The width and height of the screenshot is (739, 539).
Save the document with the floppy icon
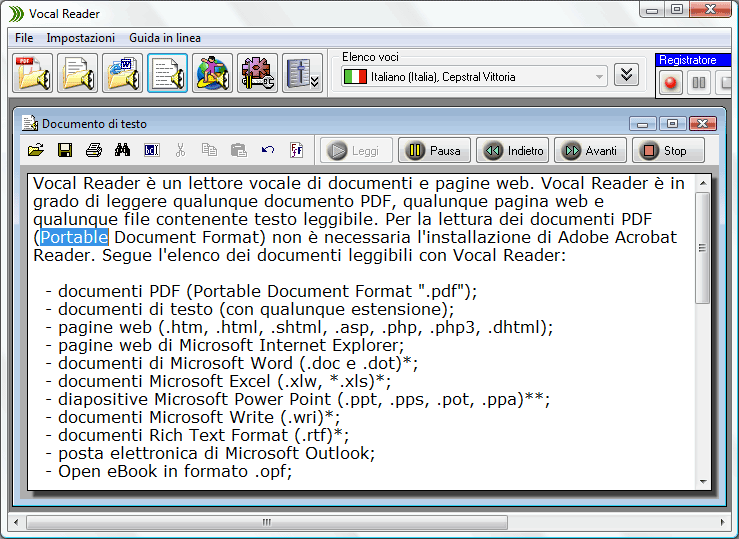pos(65,150)
